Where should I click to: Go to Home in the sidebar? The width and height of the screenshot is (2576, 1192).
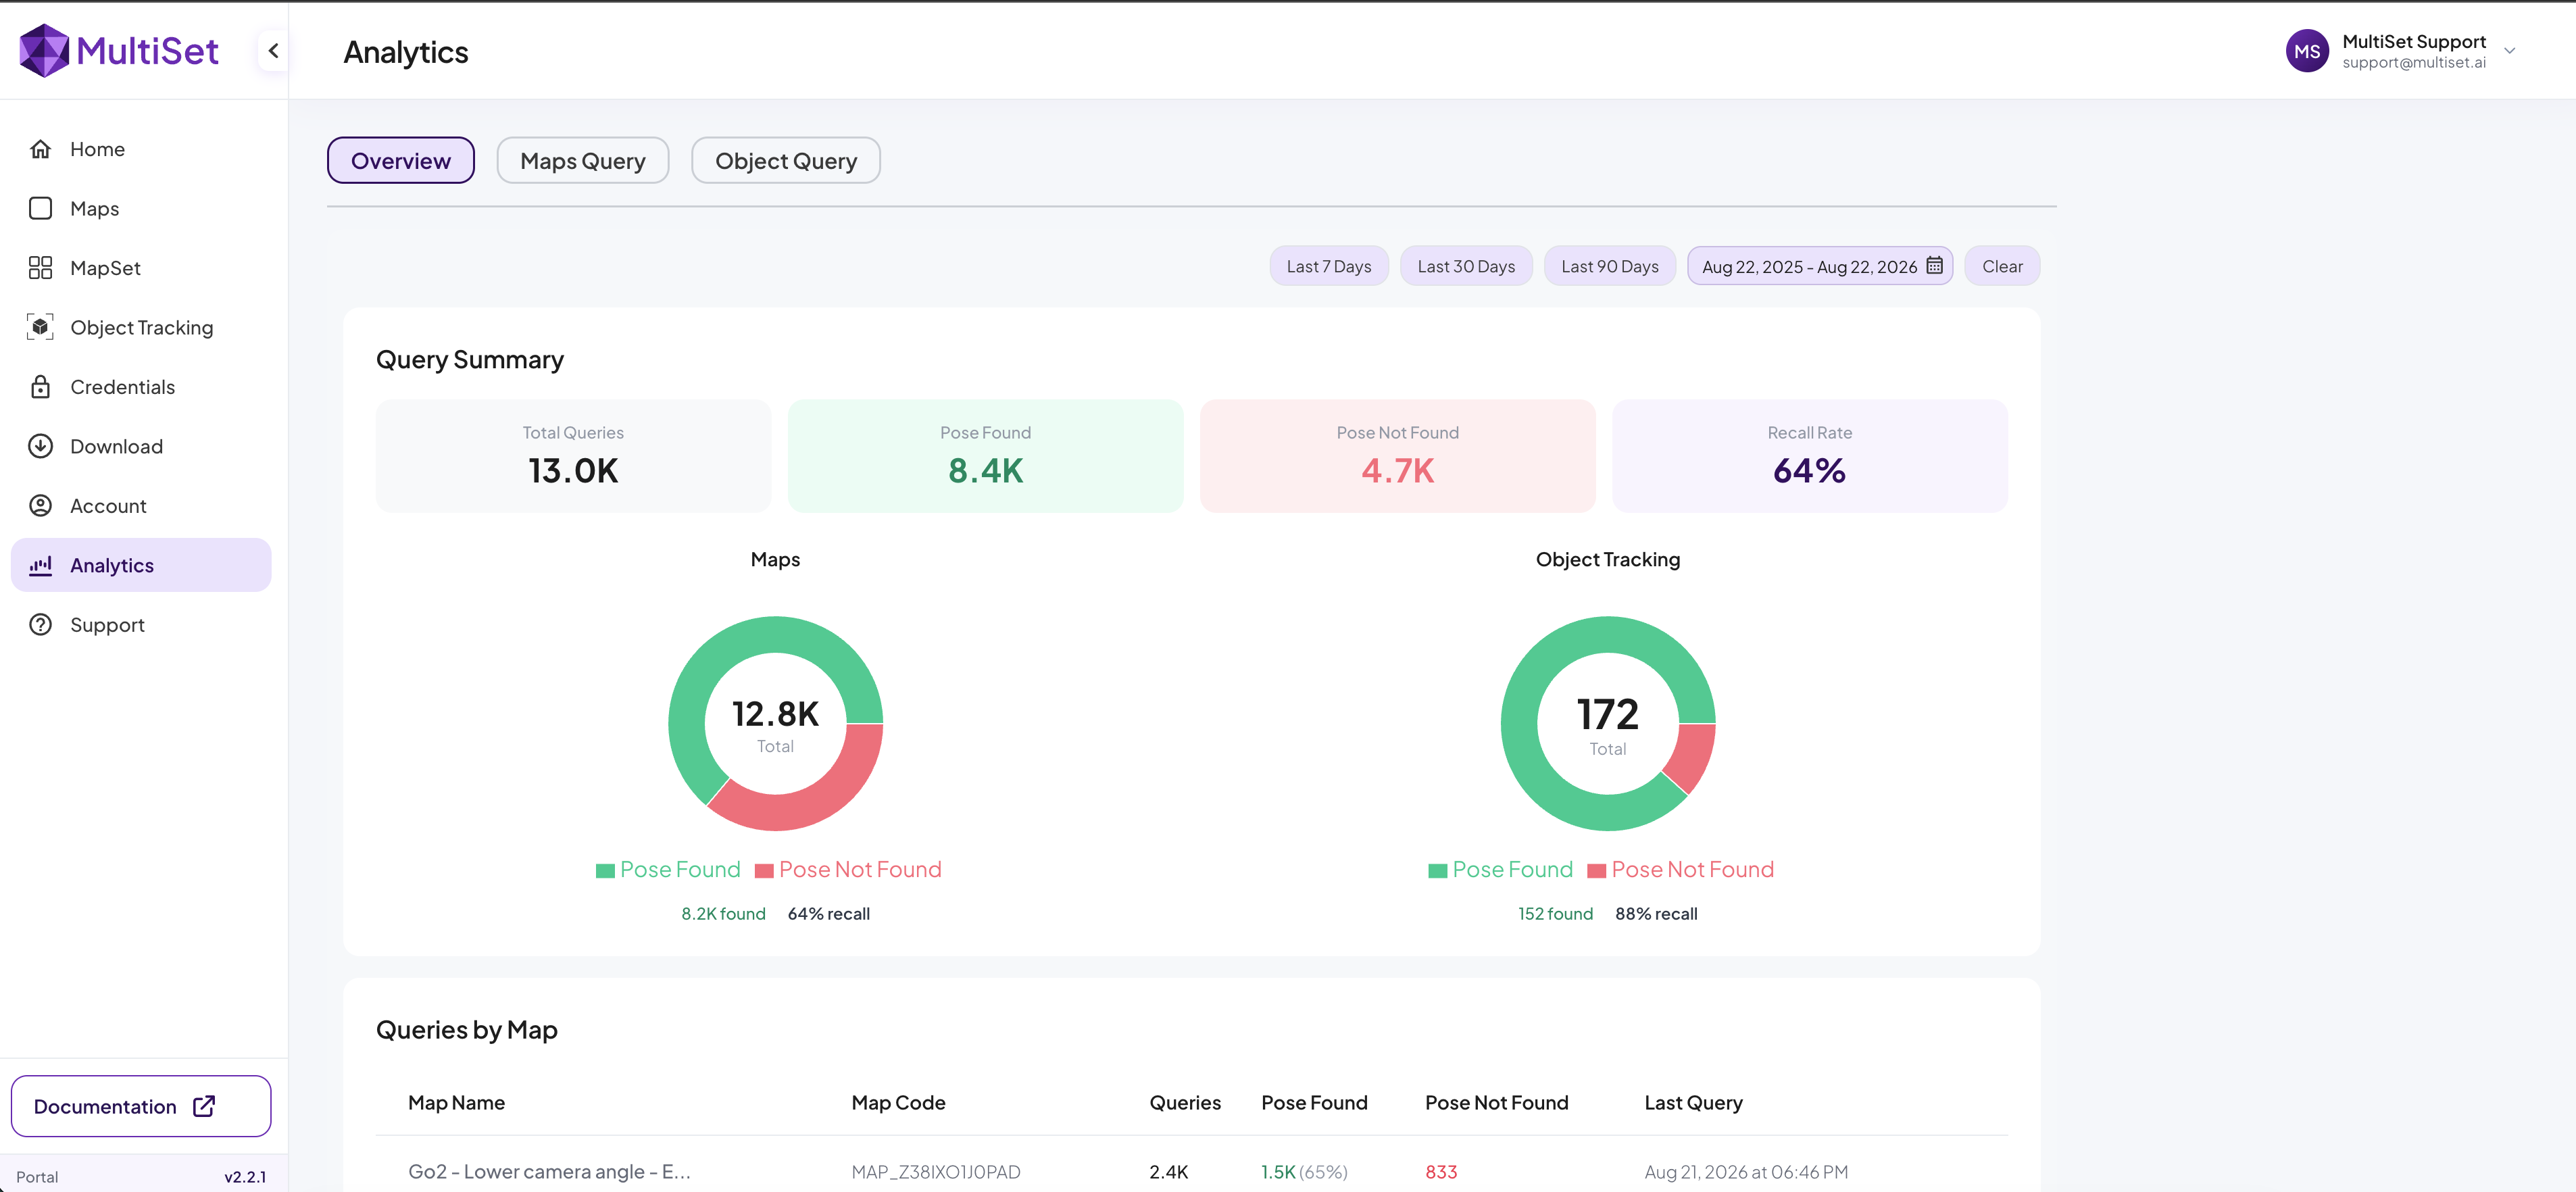141,149
